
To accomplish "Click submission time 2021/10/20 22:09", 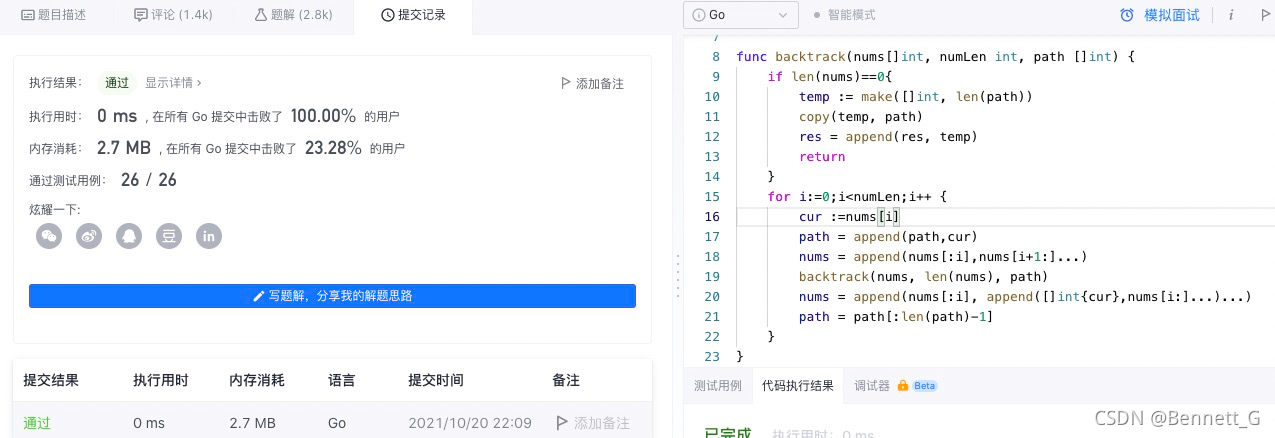I will point(470,423).
